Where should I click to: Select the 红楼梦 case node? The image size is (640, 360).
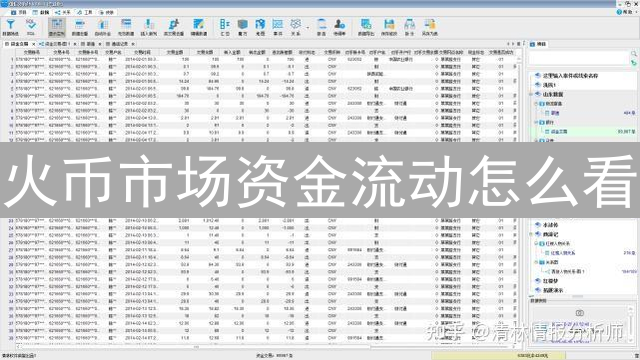pyautogui.click(x=550, y=281)
